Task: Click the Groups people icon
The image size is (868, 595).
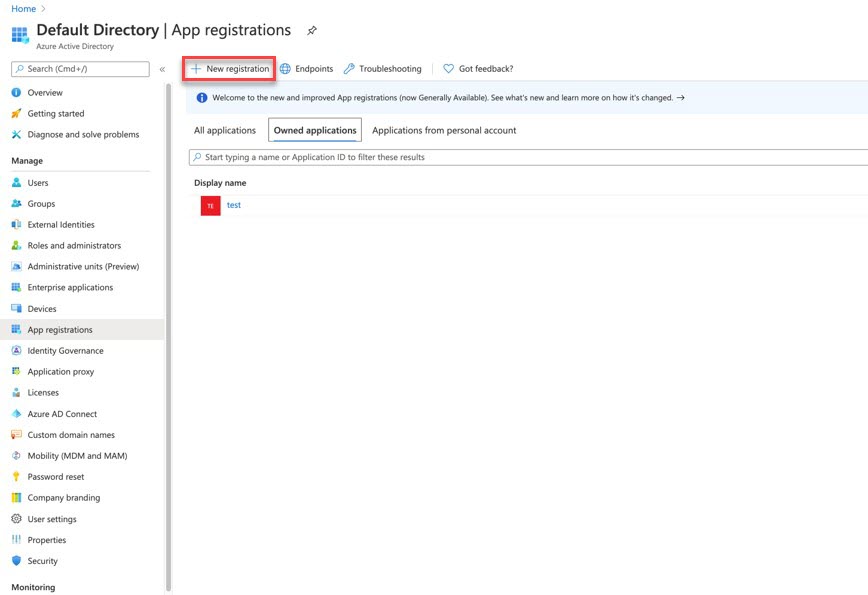Action: pyautogui.click(x=17, y=204)
